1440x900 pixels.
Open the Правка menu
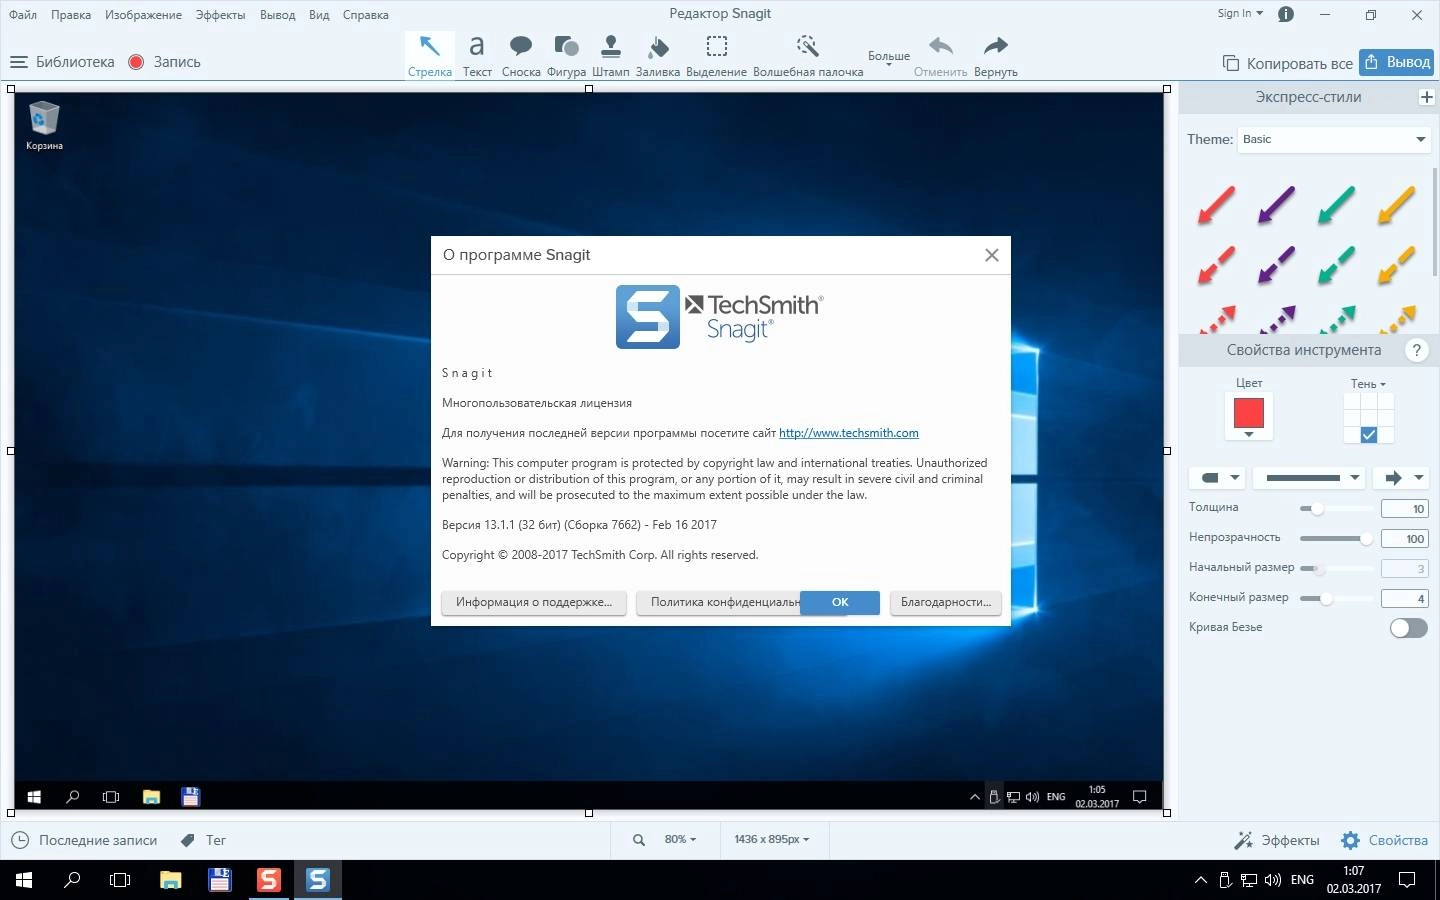[x=71, y=15]
